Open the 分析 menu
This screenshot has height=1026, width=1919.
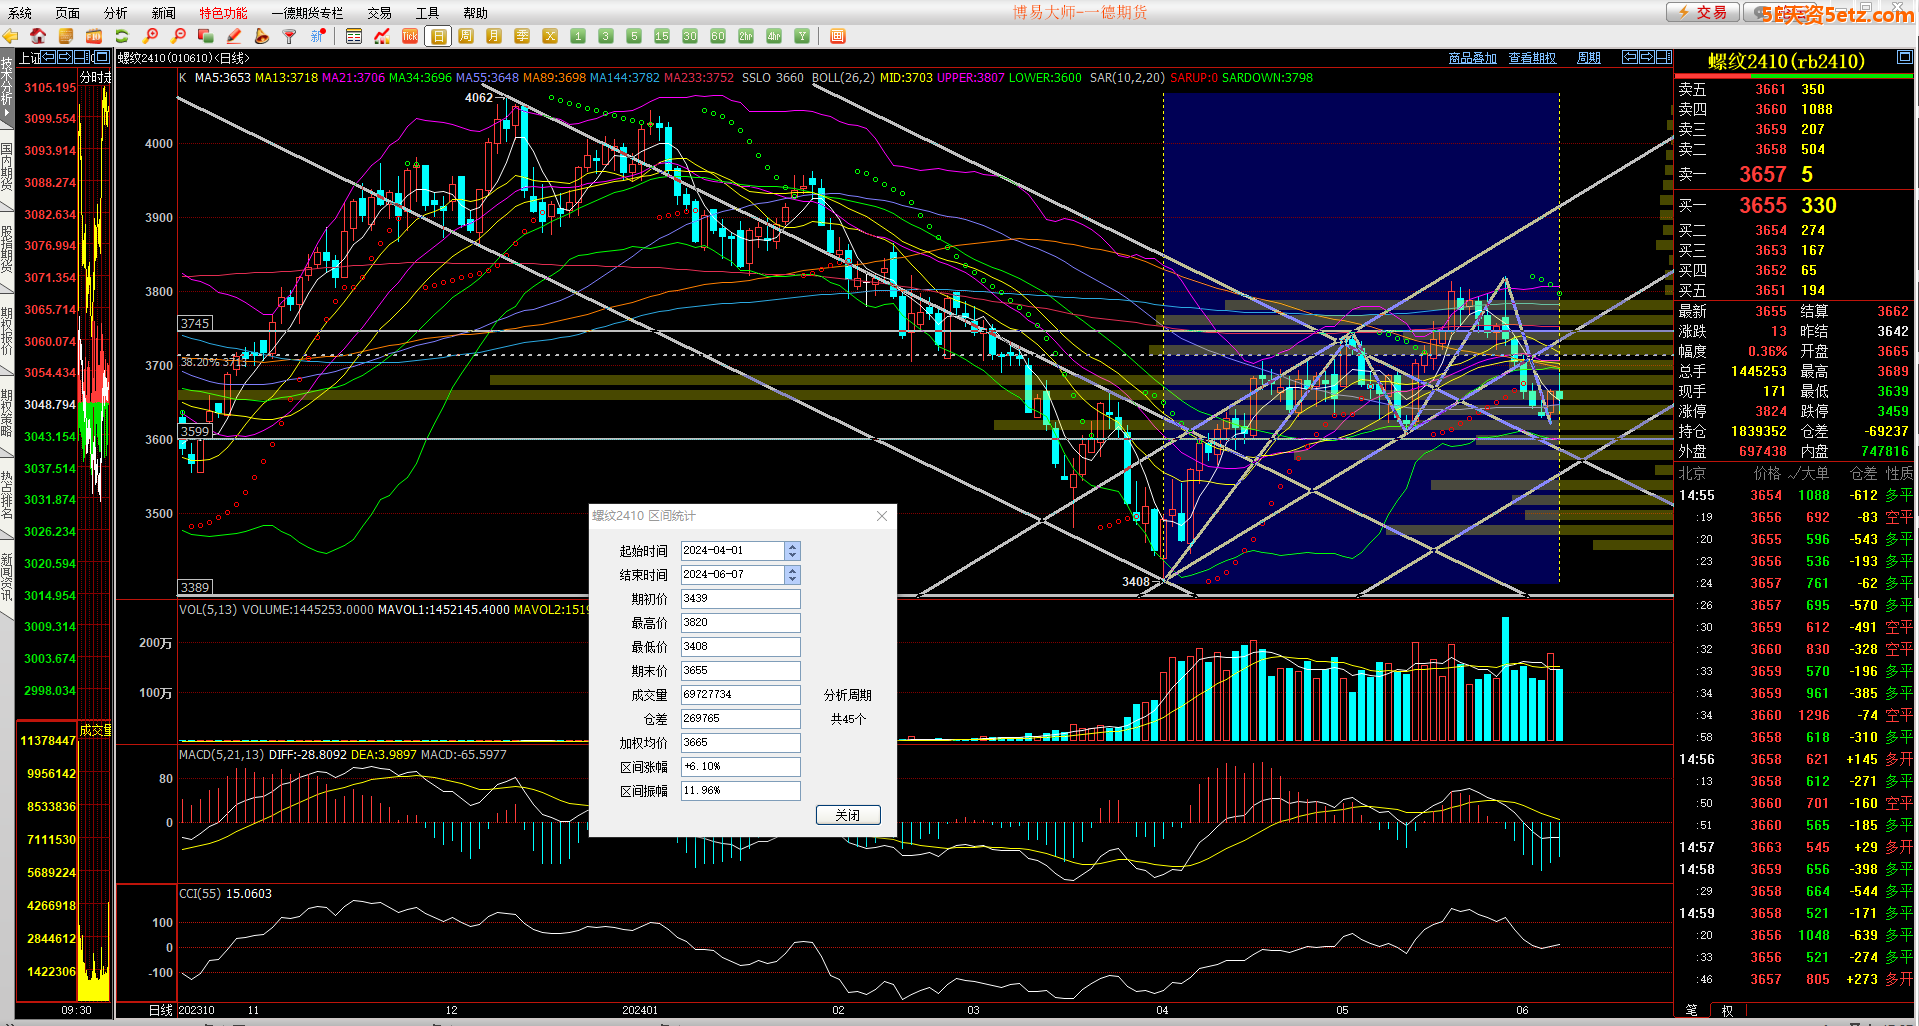[115, 13]
